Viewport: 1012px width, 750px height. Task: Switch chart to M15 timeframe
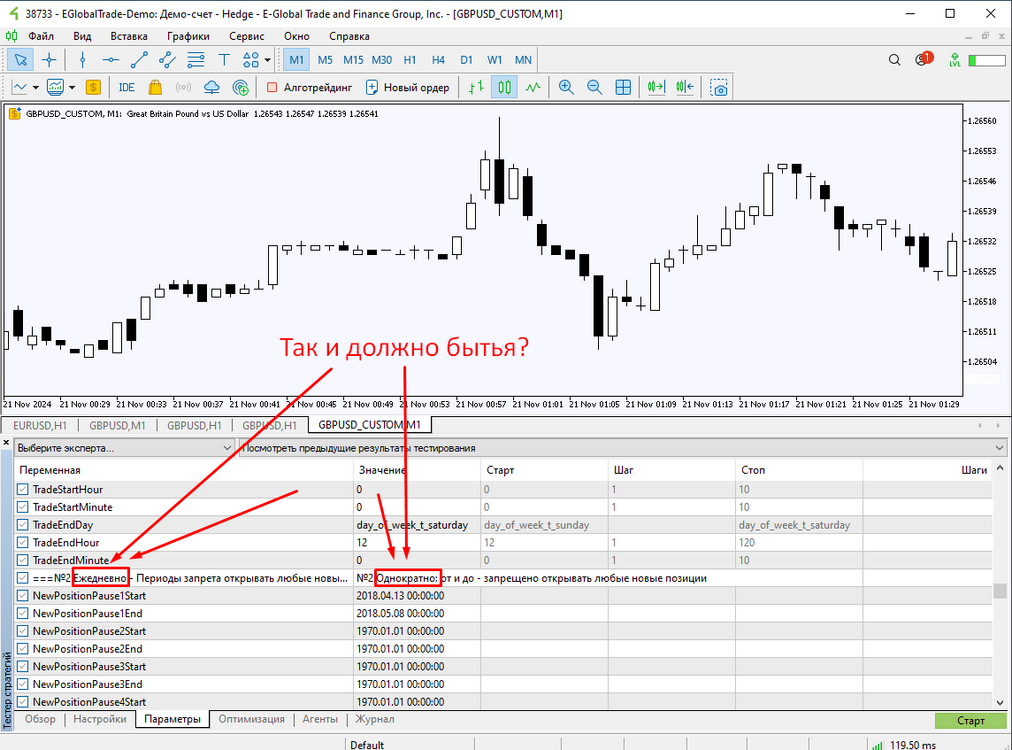353,60
